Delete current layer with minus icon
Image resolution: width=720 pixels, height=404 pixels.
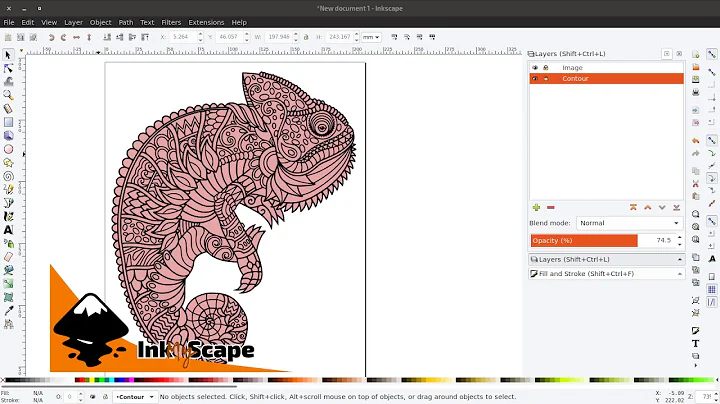(x=551, y=208)
